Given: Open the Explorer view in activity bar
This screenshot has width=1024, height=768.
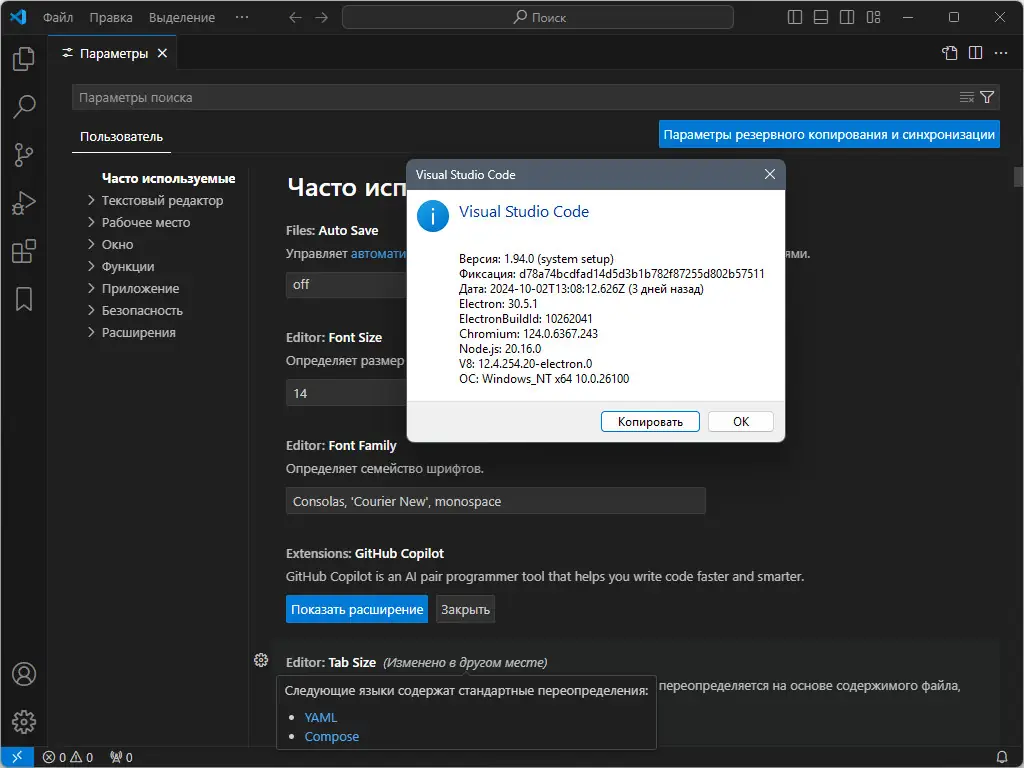Looking at the screenshot, I should point(22,59).
